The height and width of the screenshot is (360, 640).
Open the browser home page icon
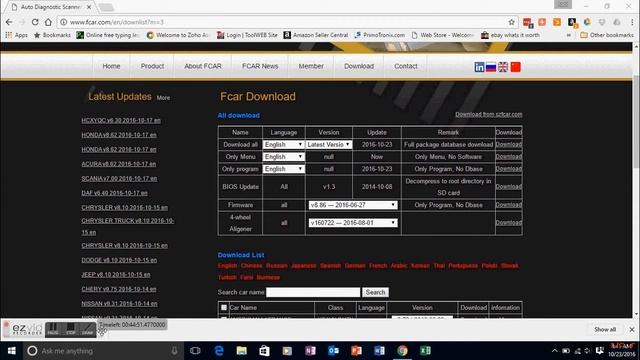(48, 22)
